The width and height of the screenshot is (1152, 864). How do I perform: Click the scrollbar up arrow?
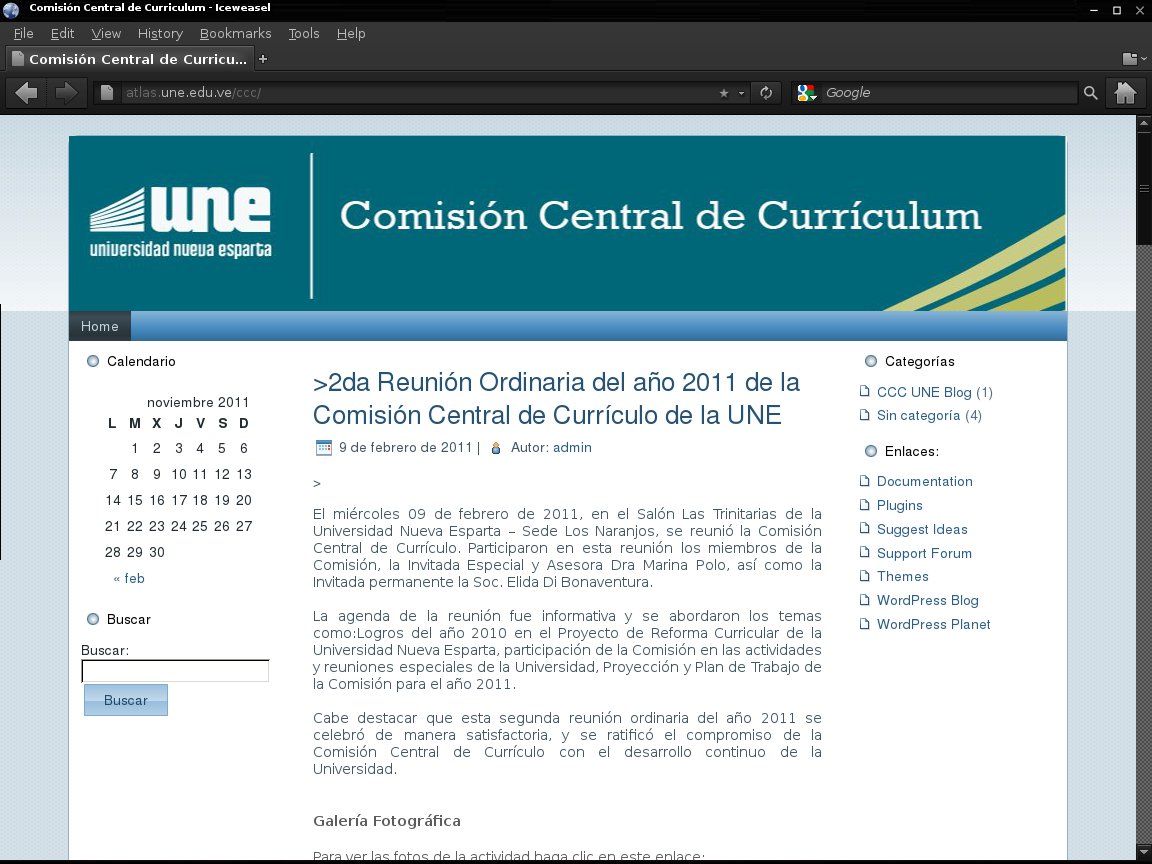pos(1144,123)
